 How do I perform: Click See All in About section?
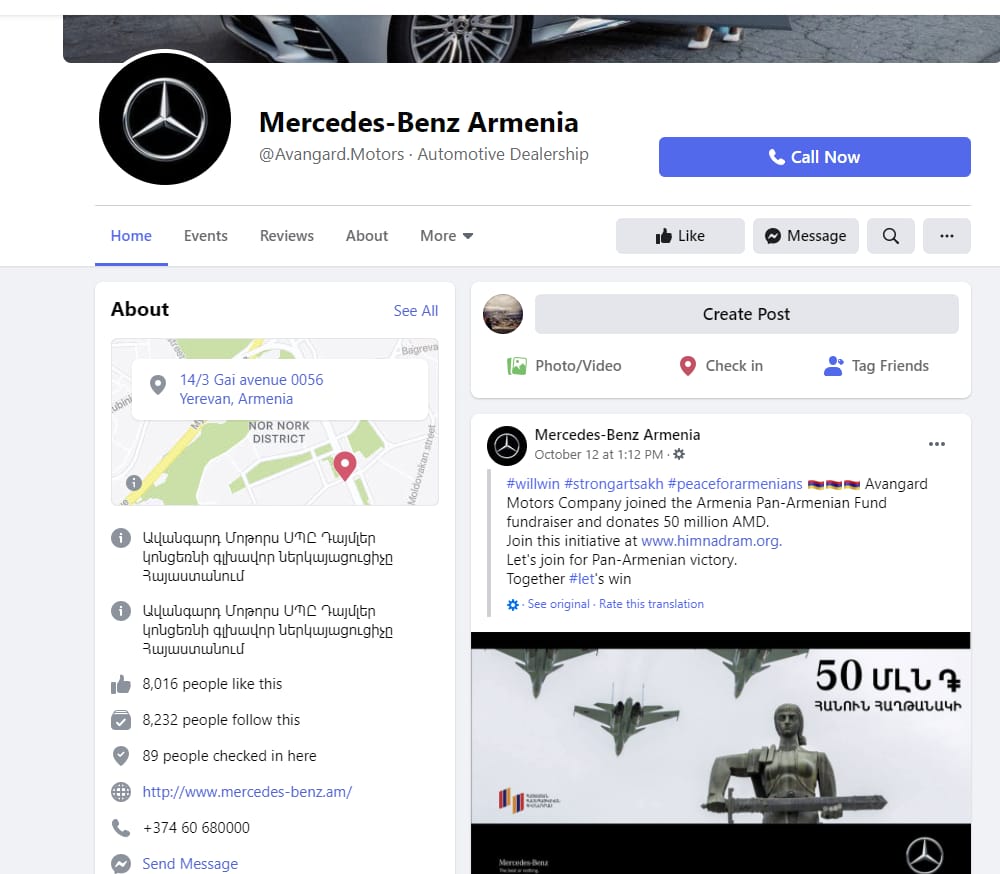click(x=415, y=311)
